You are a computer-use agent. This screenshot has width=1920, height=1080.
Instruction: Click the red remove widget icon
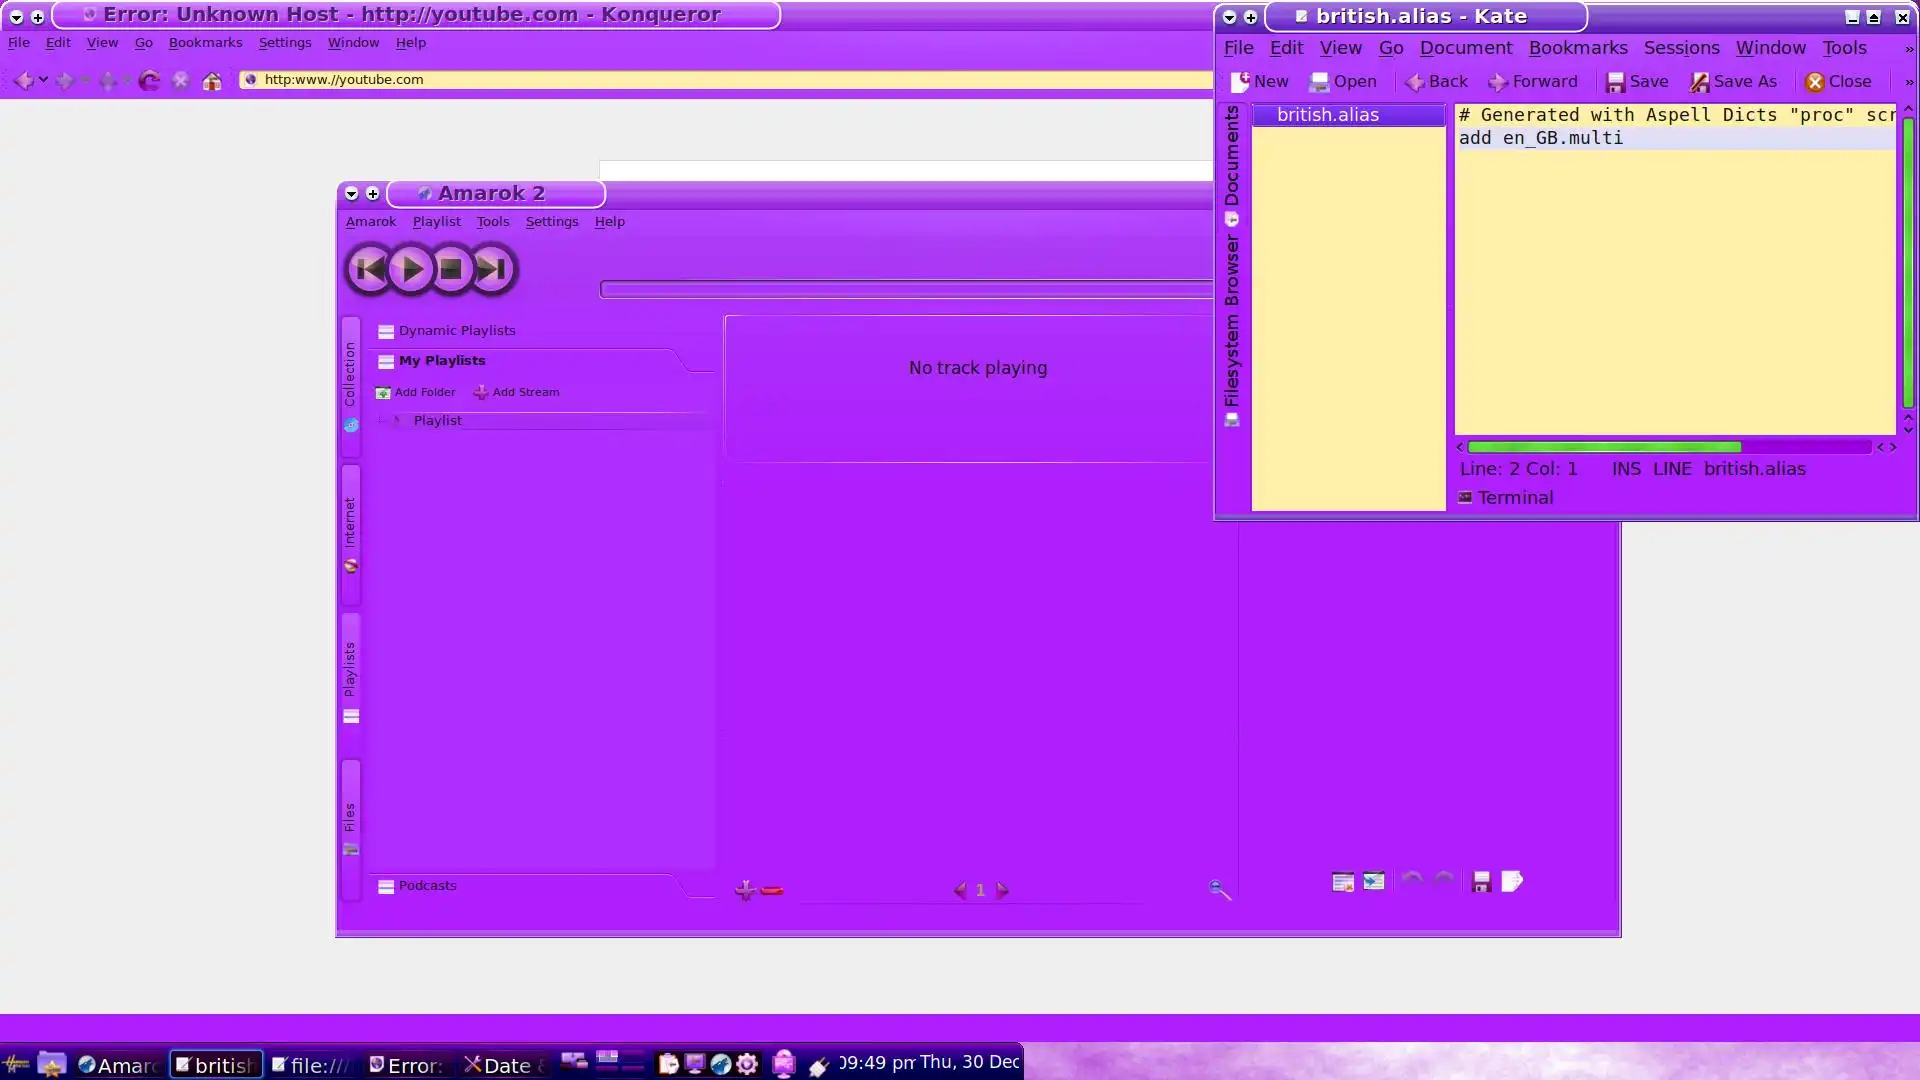point(772,890)
